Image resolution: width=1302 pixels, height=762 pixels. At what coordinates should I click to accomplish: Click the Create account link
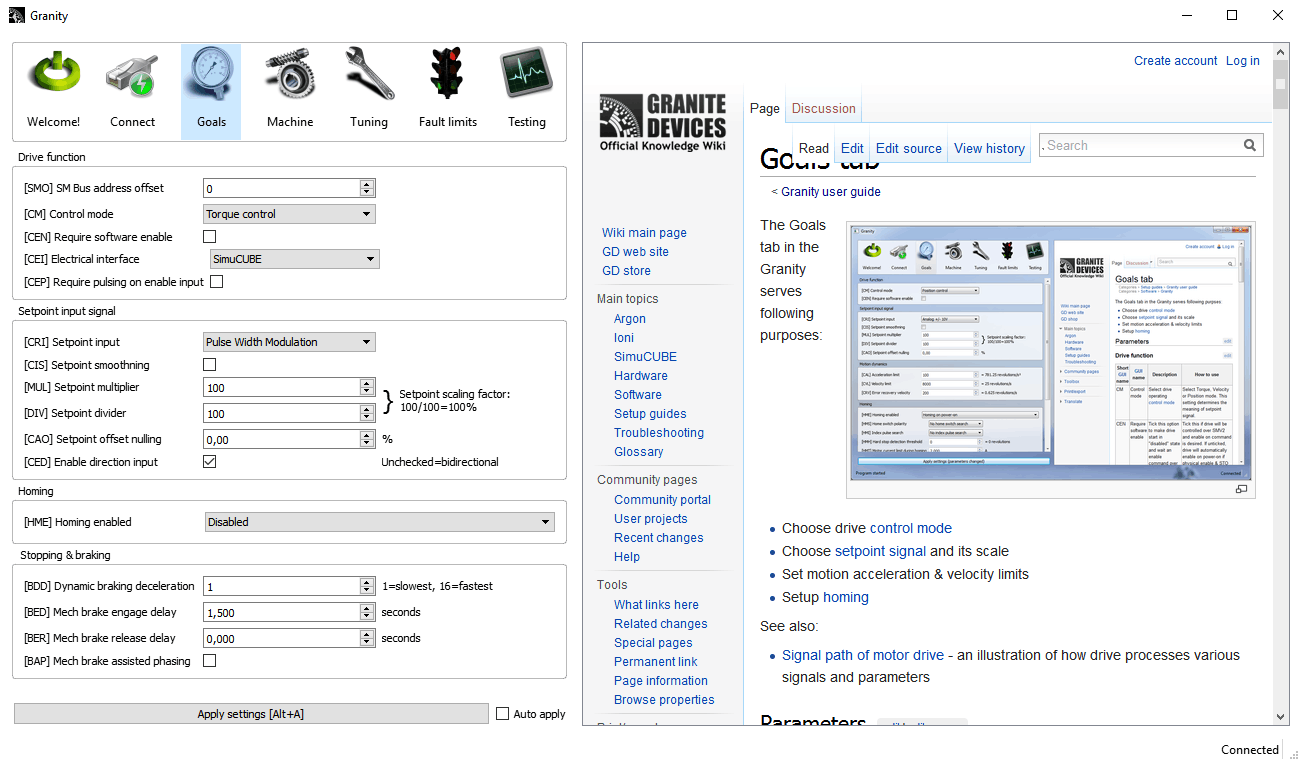1176,61
